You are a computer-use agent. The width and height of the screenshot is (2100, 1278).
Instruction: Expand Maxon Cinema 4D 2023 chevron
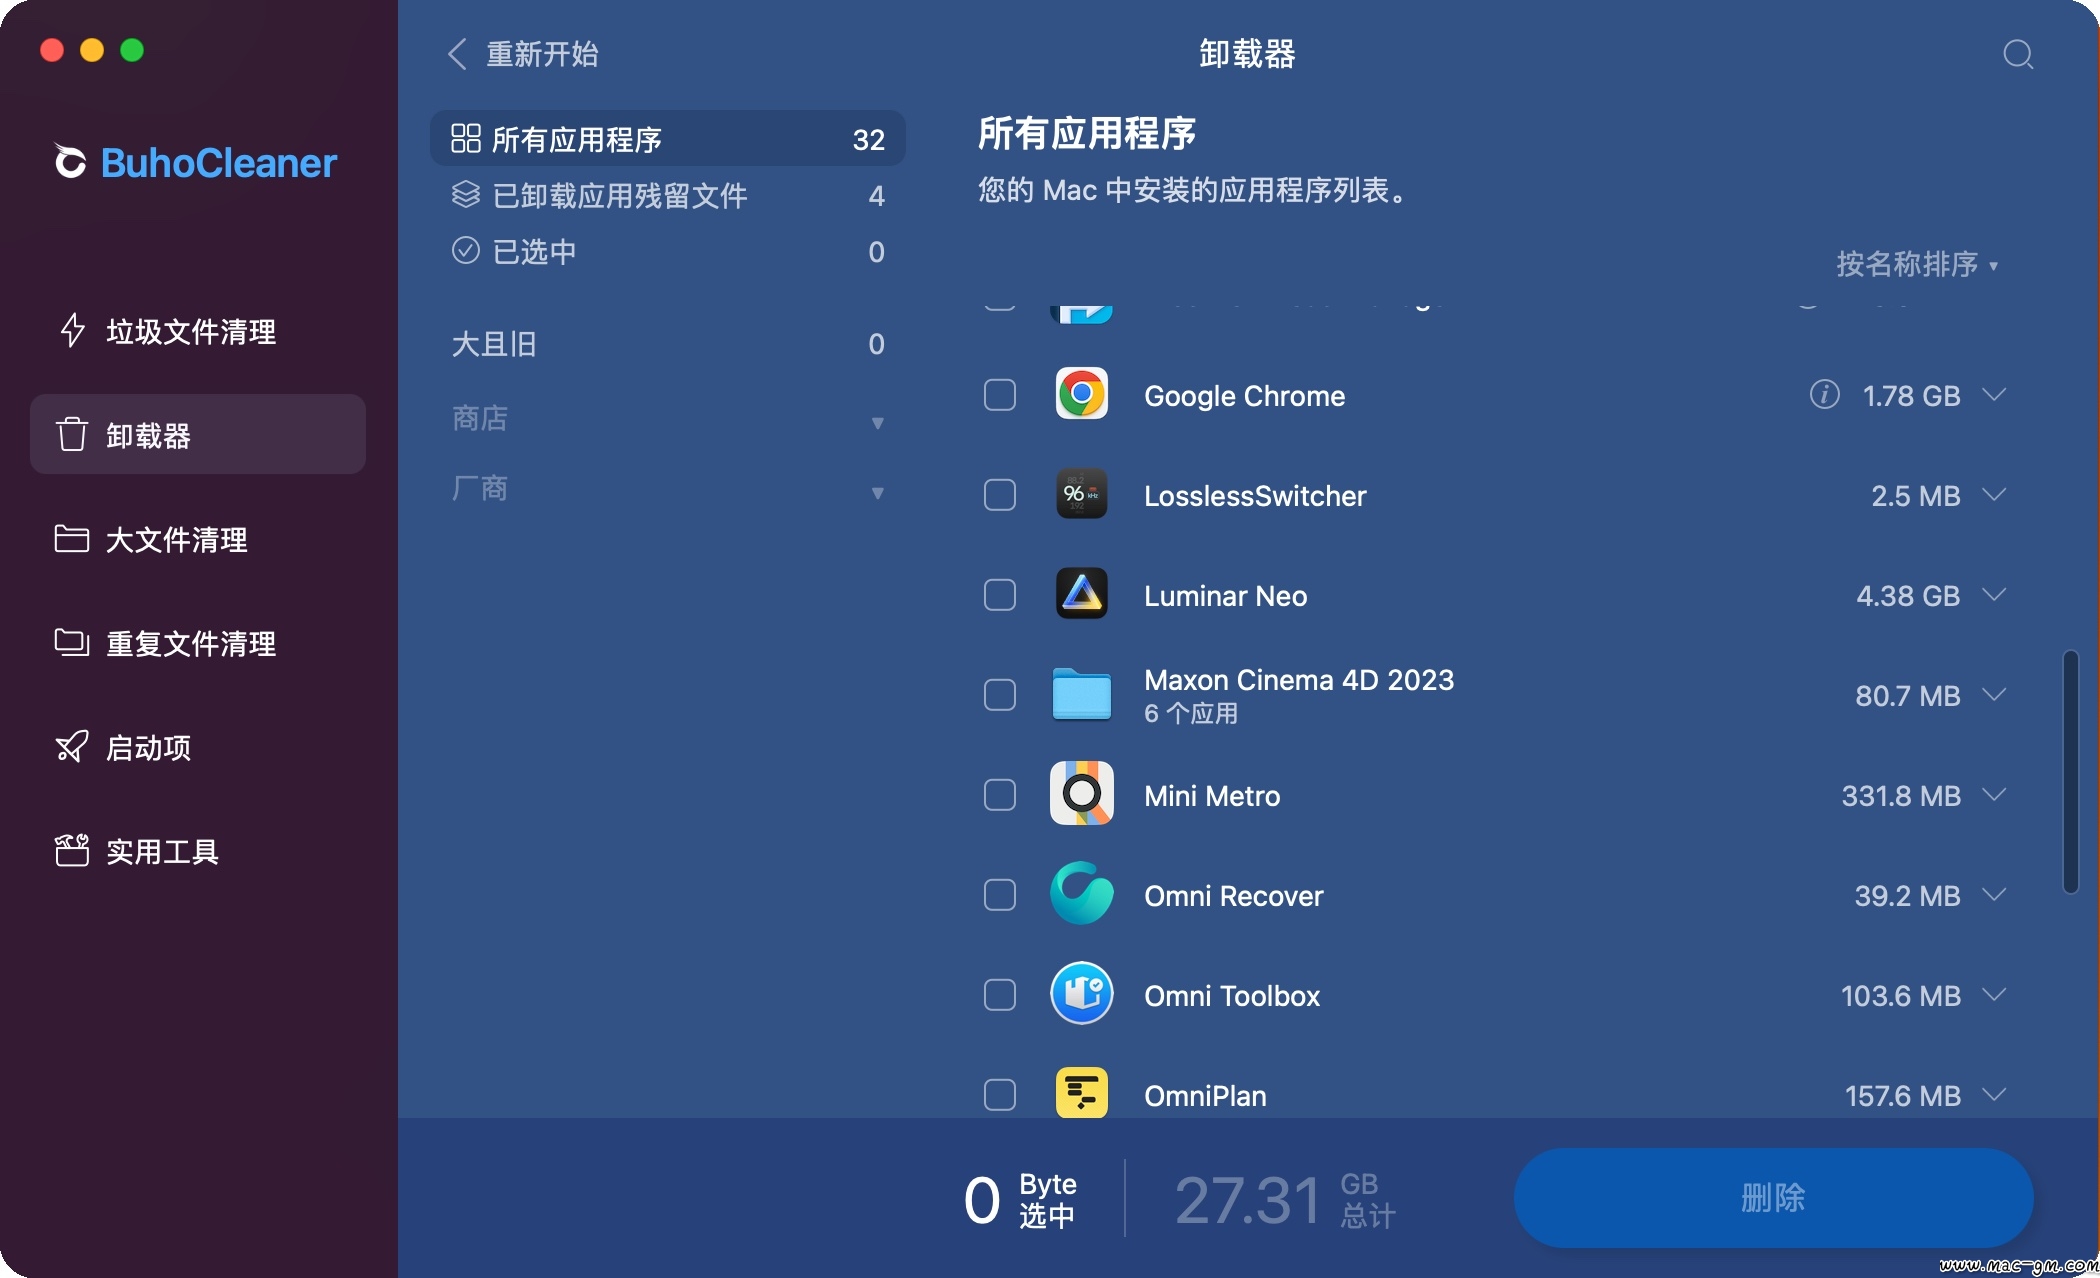coord(1994,695)
